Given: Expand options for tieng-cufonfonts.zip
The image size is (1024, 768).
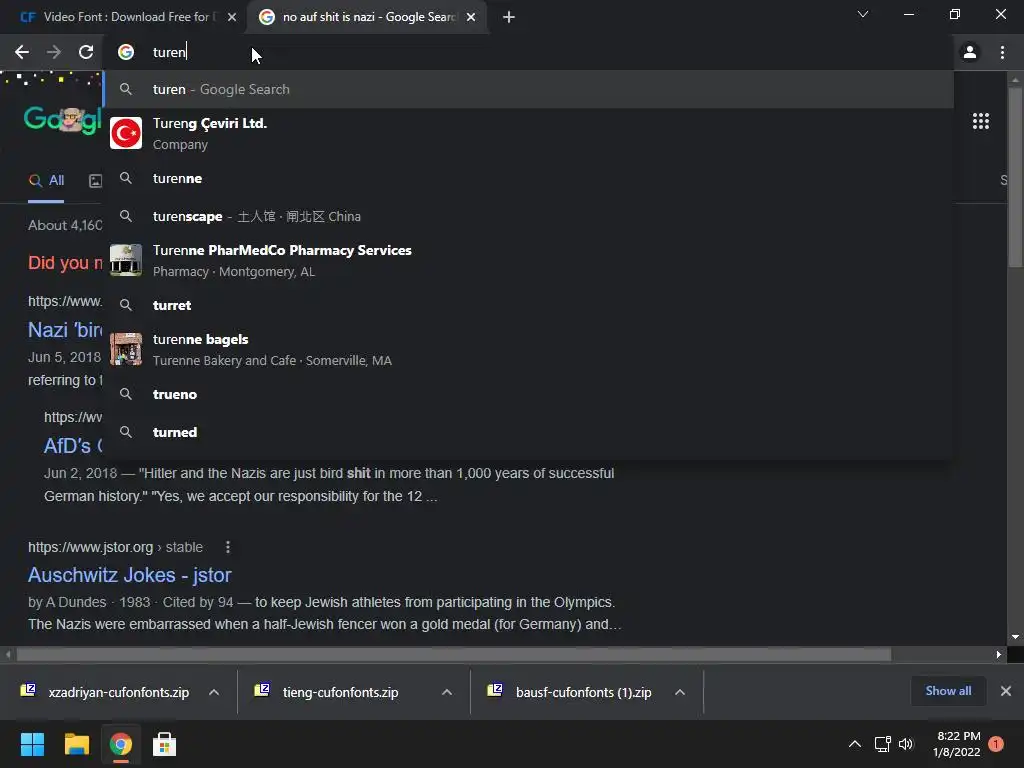Looking at the screenshot, I should (x=447, y=692).
